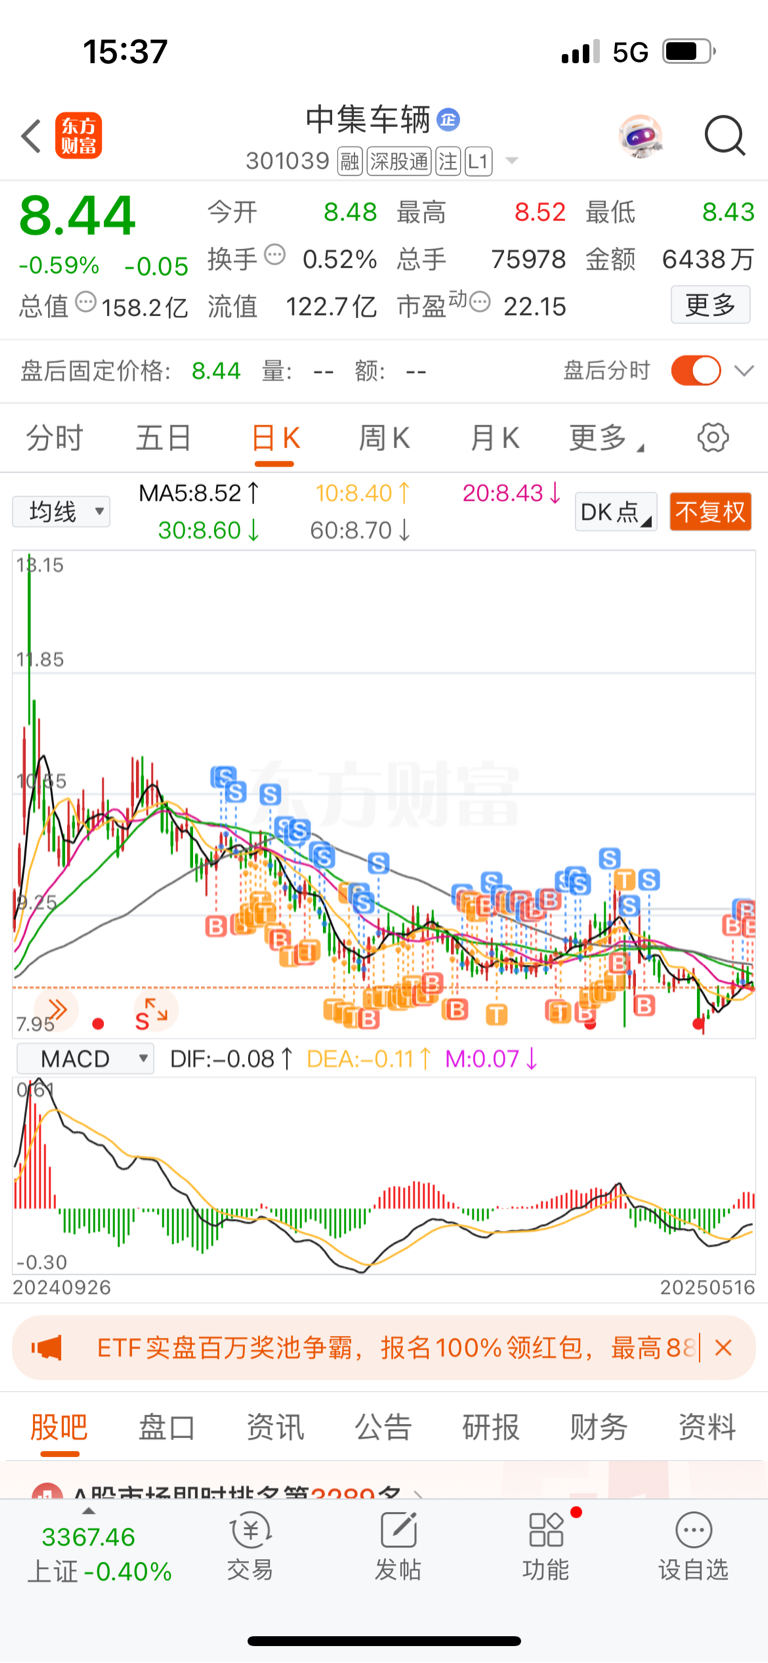Screen dimensions: 768x1663
Task: Tap the 注 registration tag
Action: (448, 161)
